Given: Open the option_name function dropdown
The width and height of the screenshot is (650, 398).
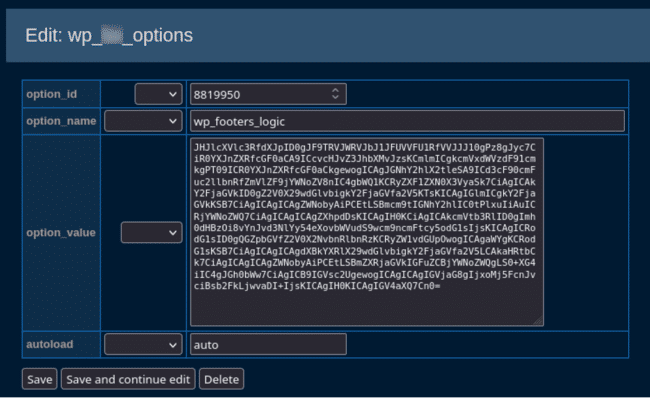Looking at the screenshot, I should click(143, 121).
